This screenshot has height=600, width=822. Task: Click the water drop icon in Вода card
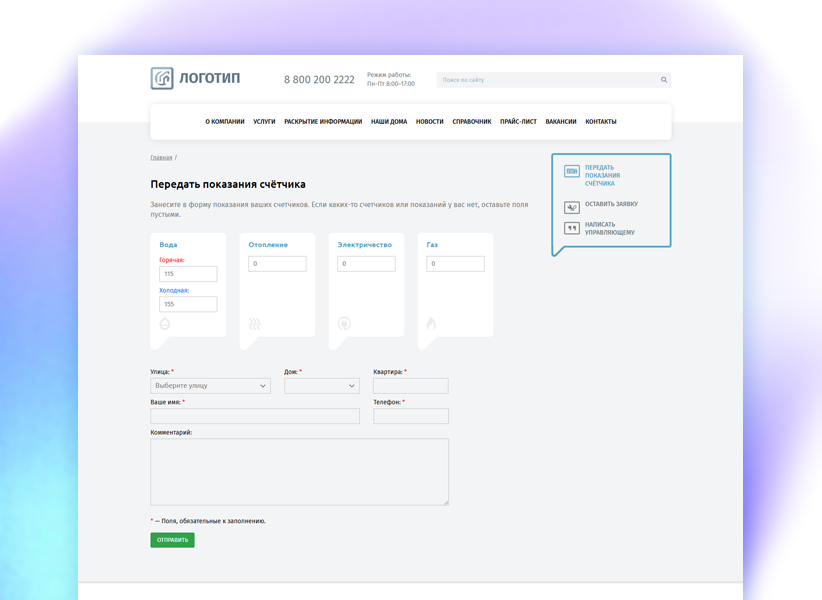(165, 324)
